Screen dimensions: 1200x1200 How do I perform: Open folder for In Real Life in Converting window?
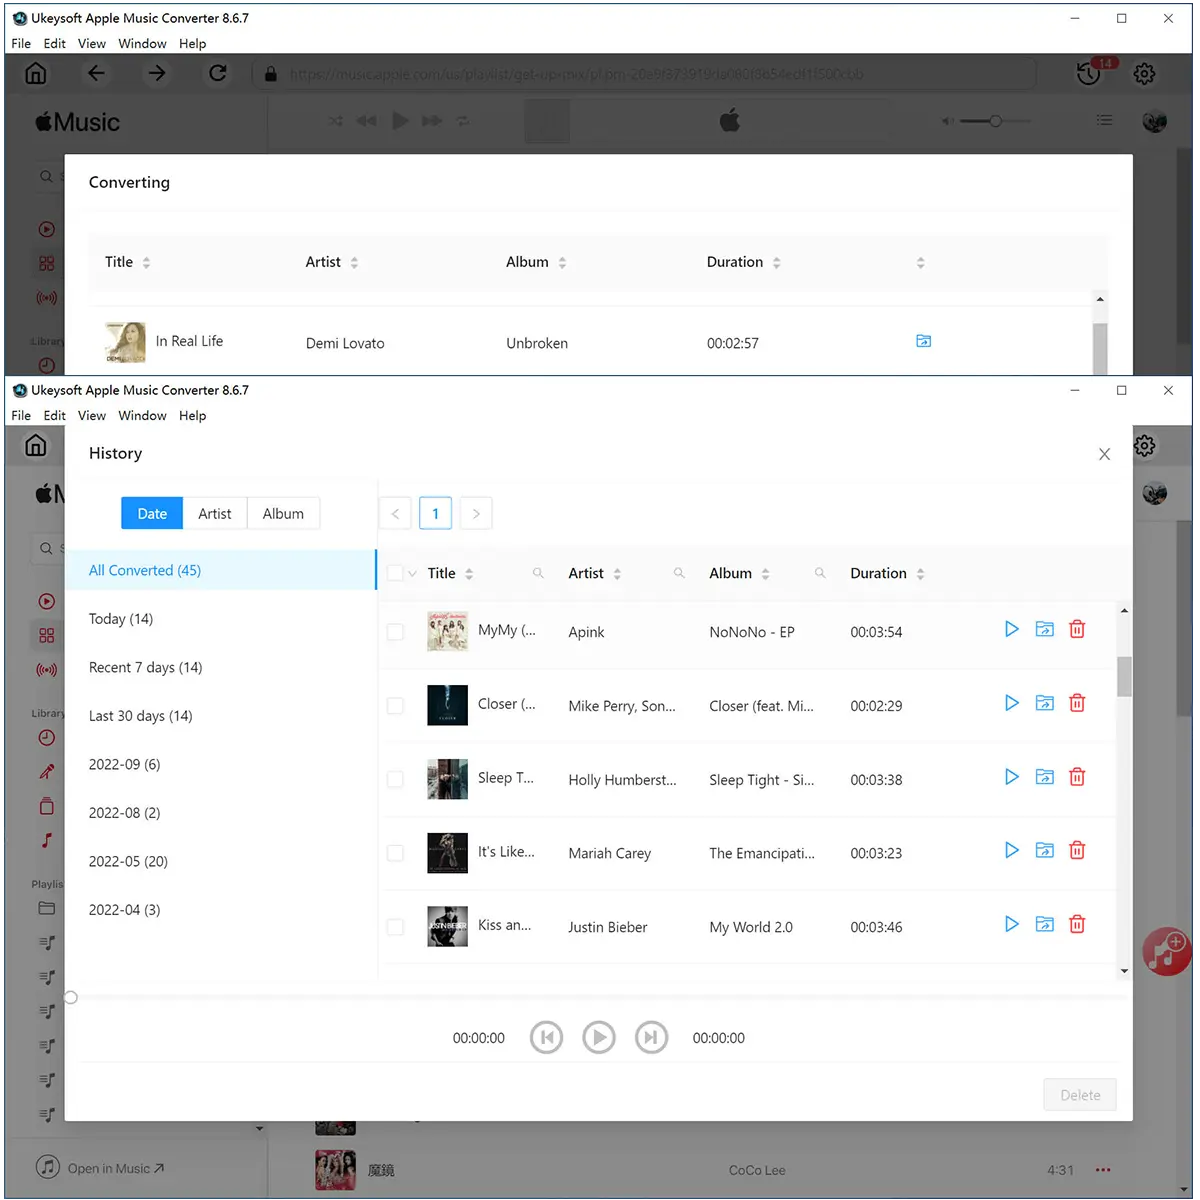pos(923,341)
